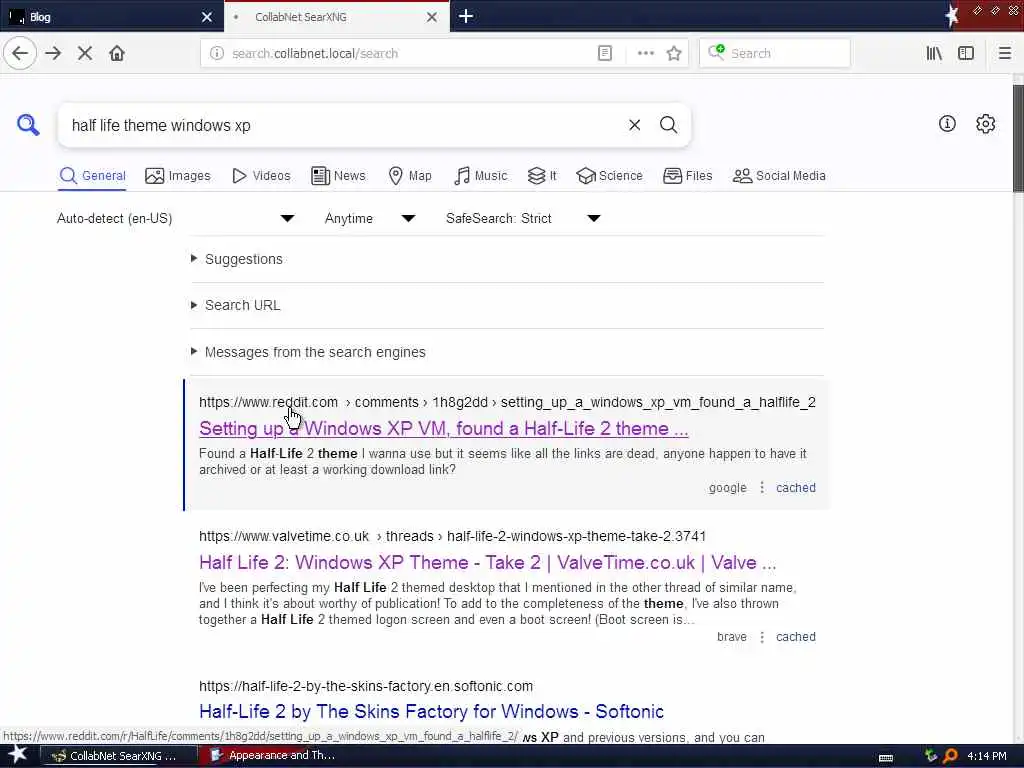Select the Music search category

pos(481,176)
